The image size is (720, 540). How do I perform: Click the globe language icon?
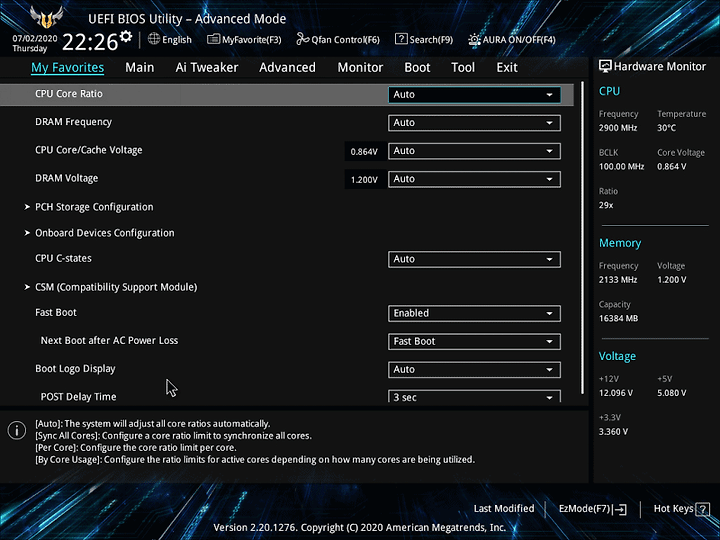click(154, 39)
